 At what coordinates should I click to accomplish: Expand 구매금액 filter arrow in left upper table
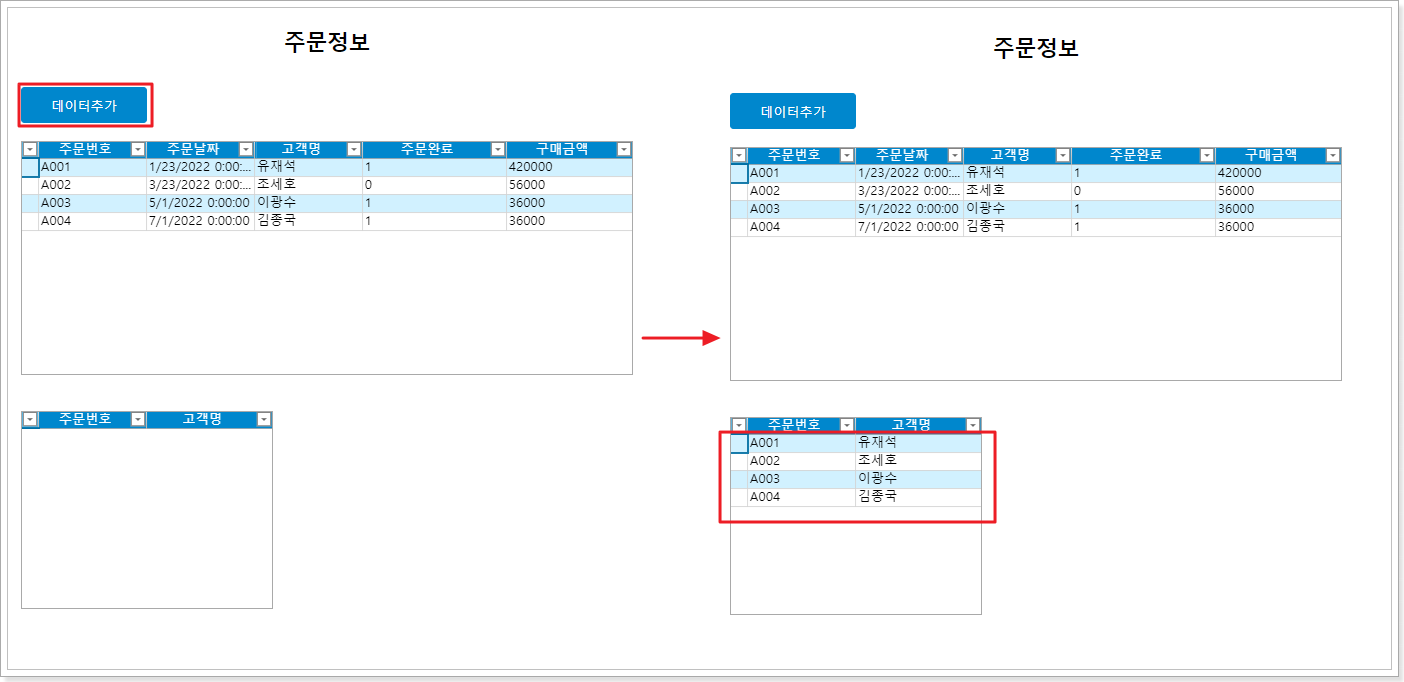pyautogui.click(x=624, y=150)
